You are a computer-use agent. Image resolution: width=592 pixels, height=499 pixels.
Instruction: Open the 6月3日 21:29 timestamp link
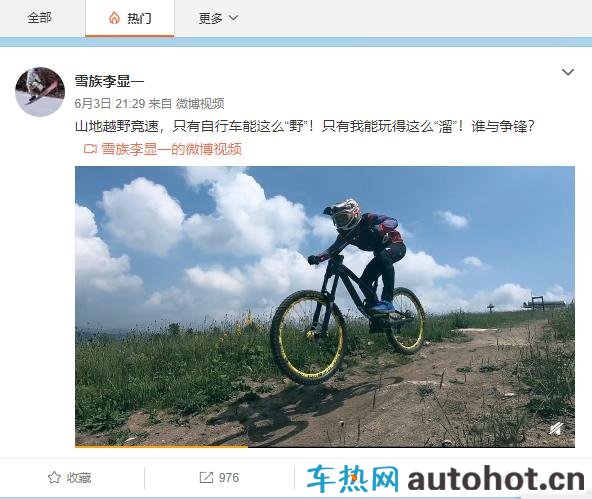pyautogui.click(x=110, y=103)
